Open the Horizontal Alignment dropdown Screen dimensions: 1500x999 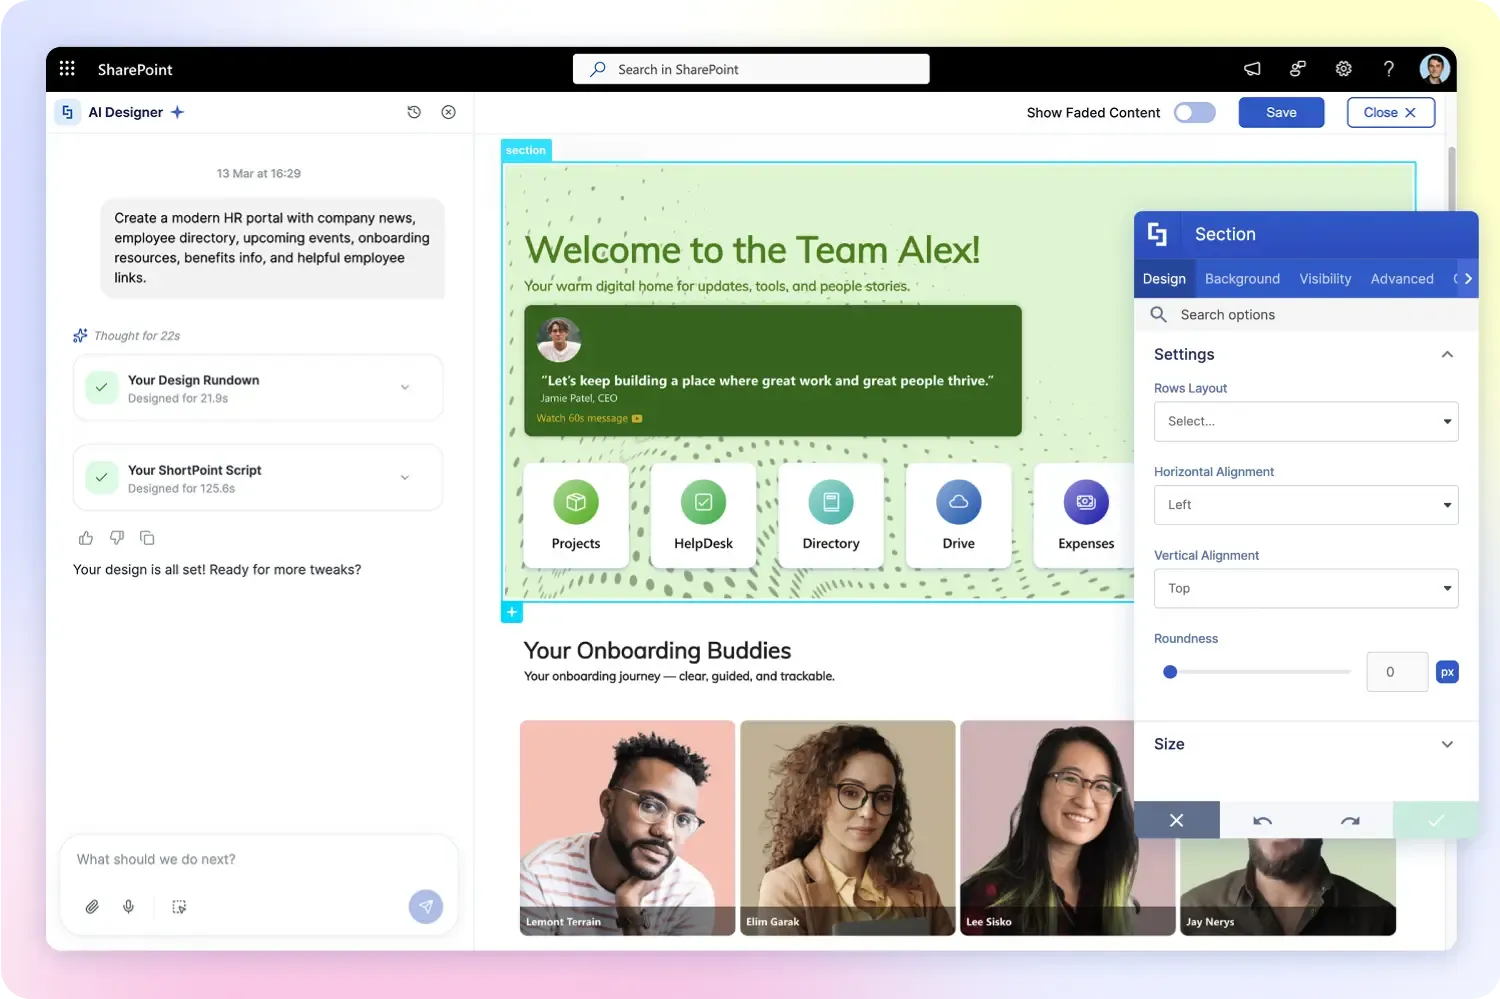coord(1305,505)
